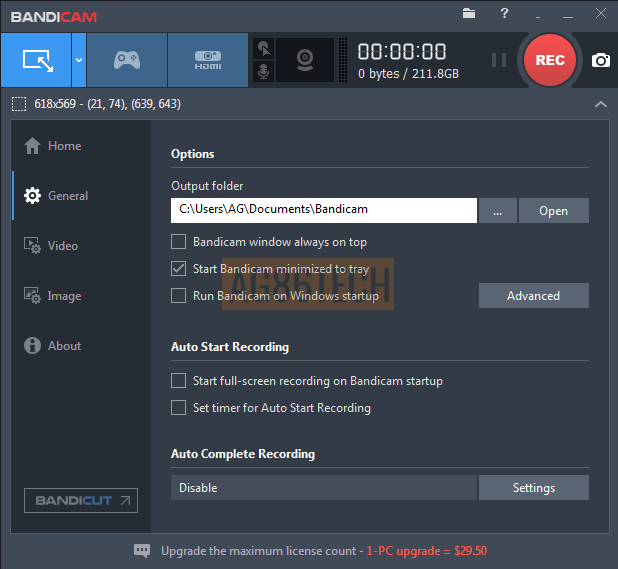Switch to game recording mode
This screenshot has height=569, width=618.
tap(127, 60)
